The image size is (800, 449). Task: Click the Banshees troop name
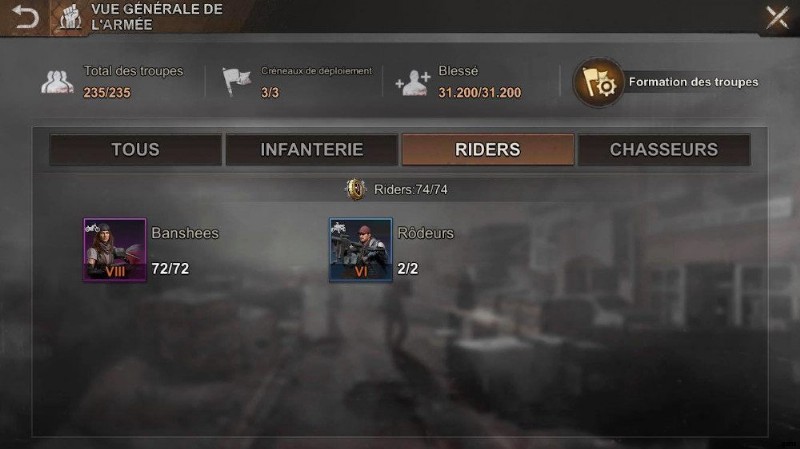[x=185, y=233]
